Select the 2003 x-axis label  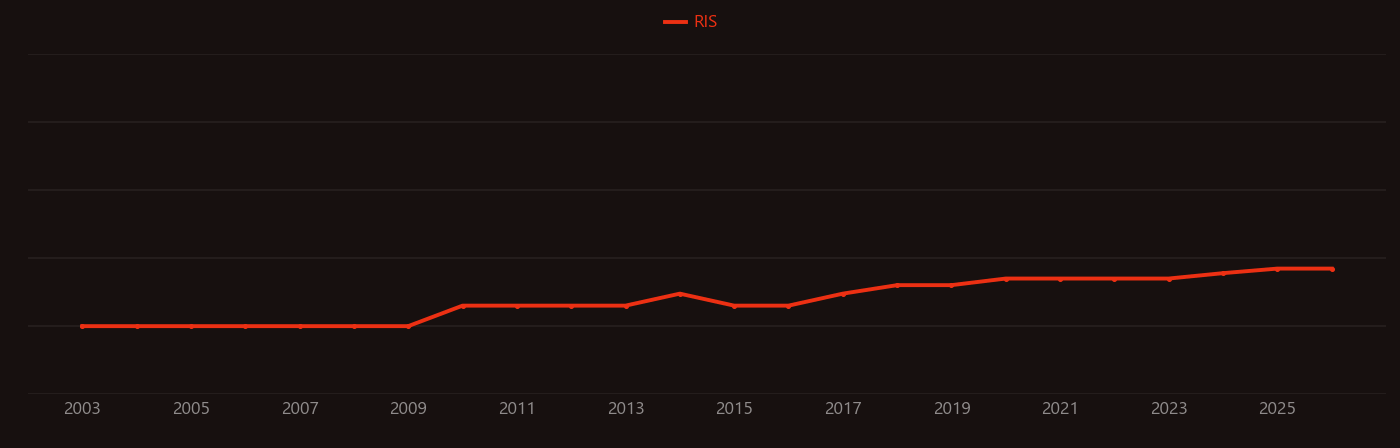click(x=82, y=409)
